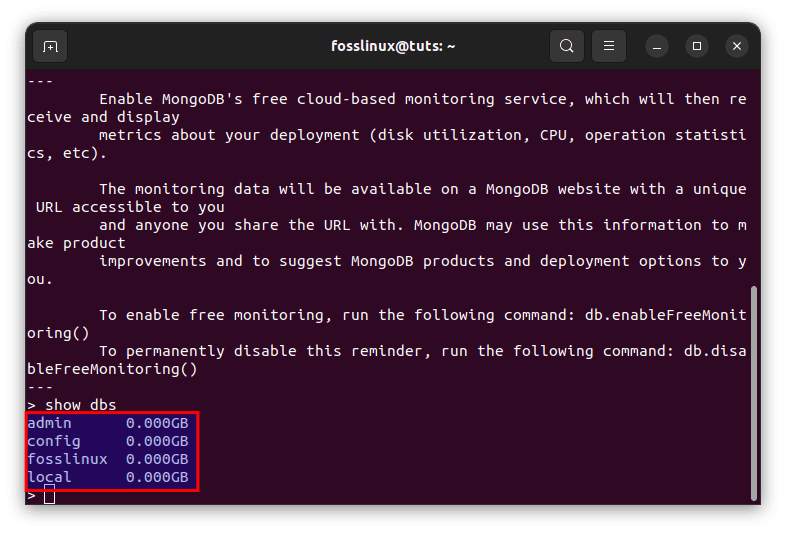Click the vertical scrollbar handle
Viewport: 786px width, 533px height.
(x=753, y=393)
